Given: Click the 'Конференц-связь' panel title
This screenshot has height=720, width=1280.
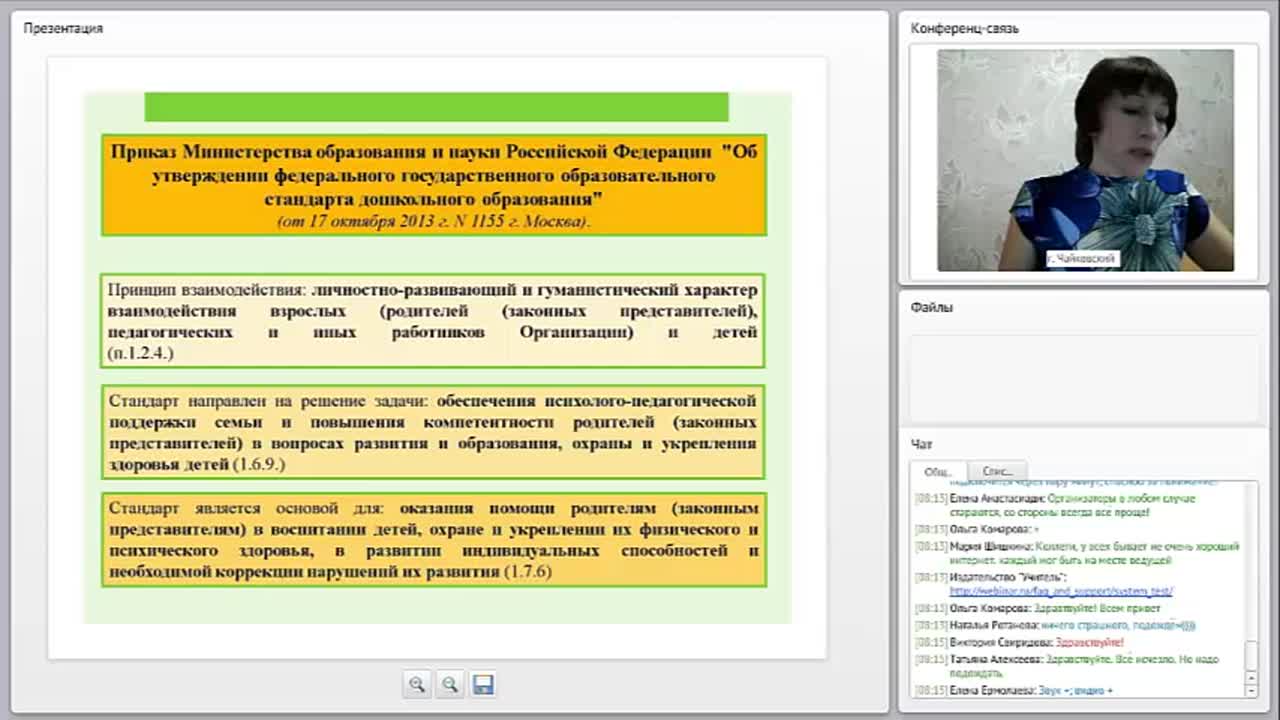Looking at the screenshot, I should [964, 28].
